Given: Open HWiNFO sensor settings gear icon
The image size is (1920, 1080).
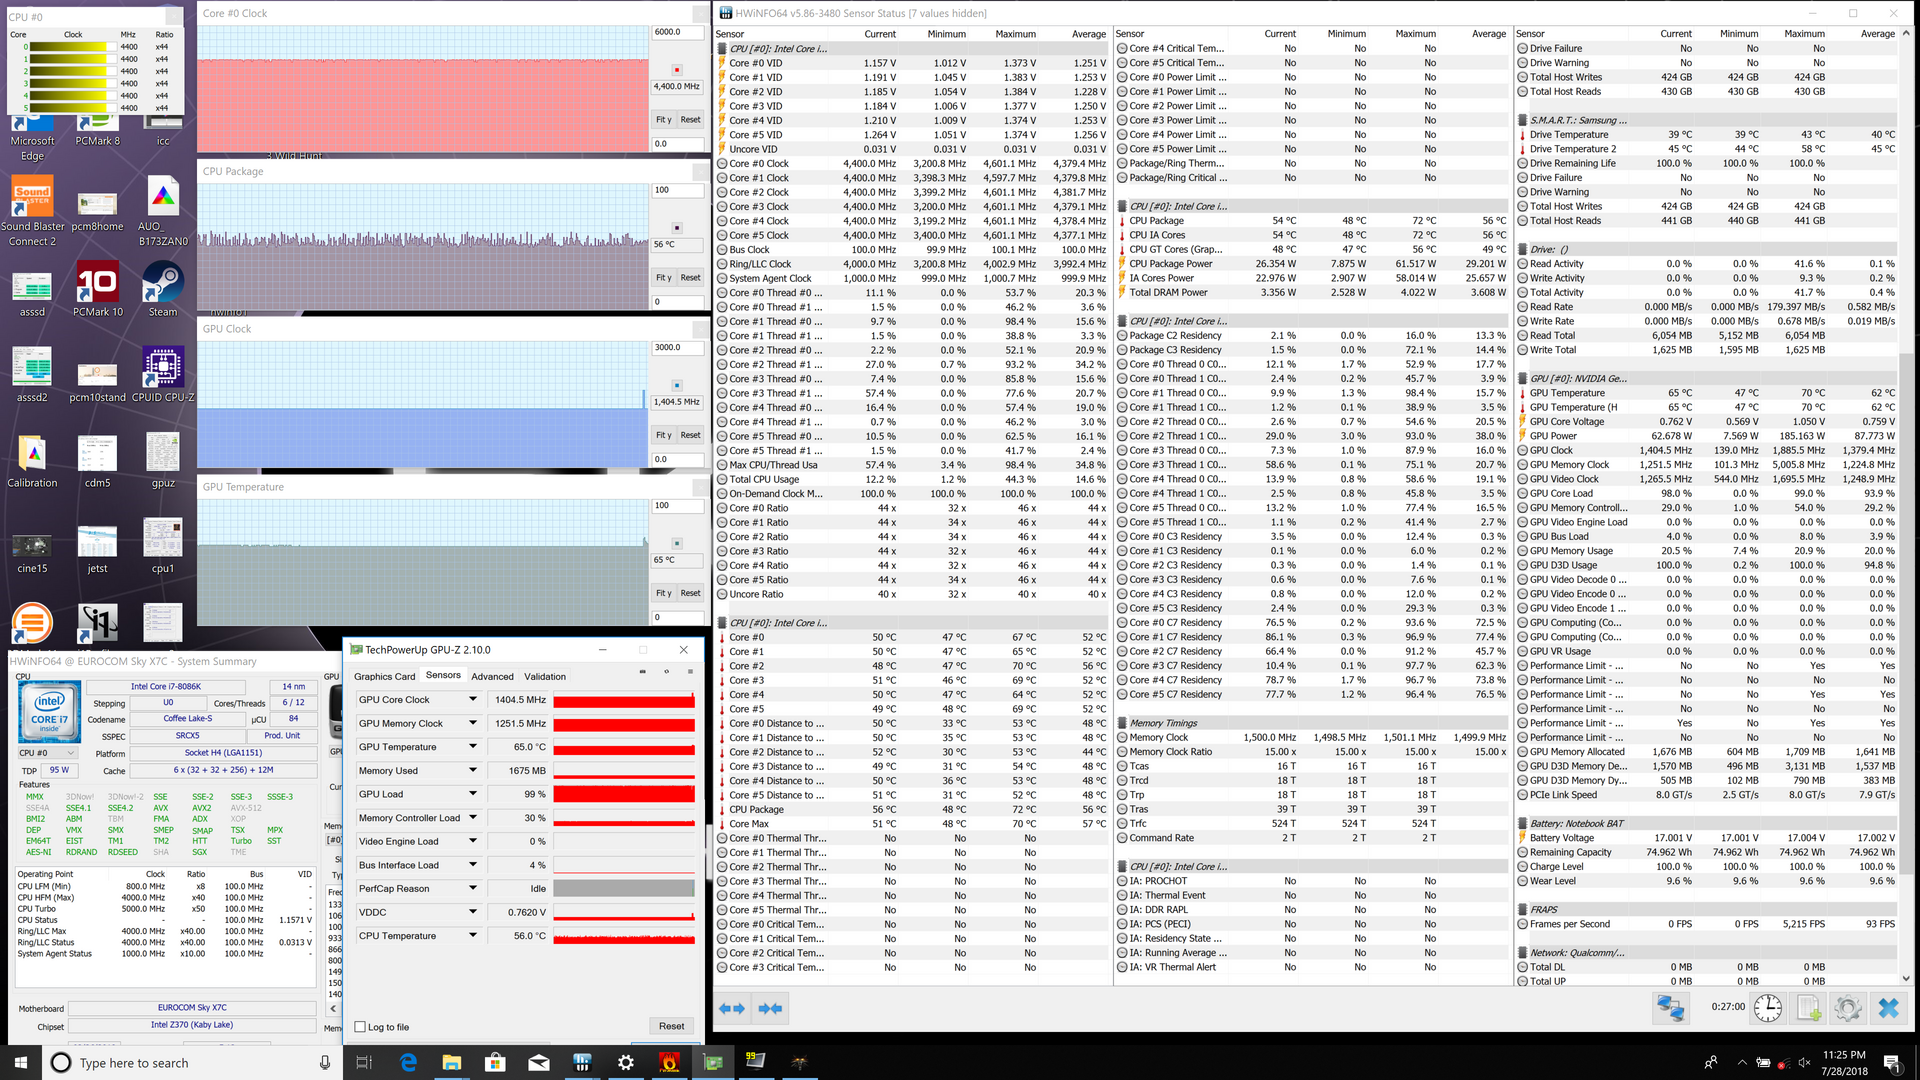Looking at the screenshot, I should click(x=1848, y=1008).
